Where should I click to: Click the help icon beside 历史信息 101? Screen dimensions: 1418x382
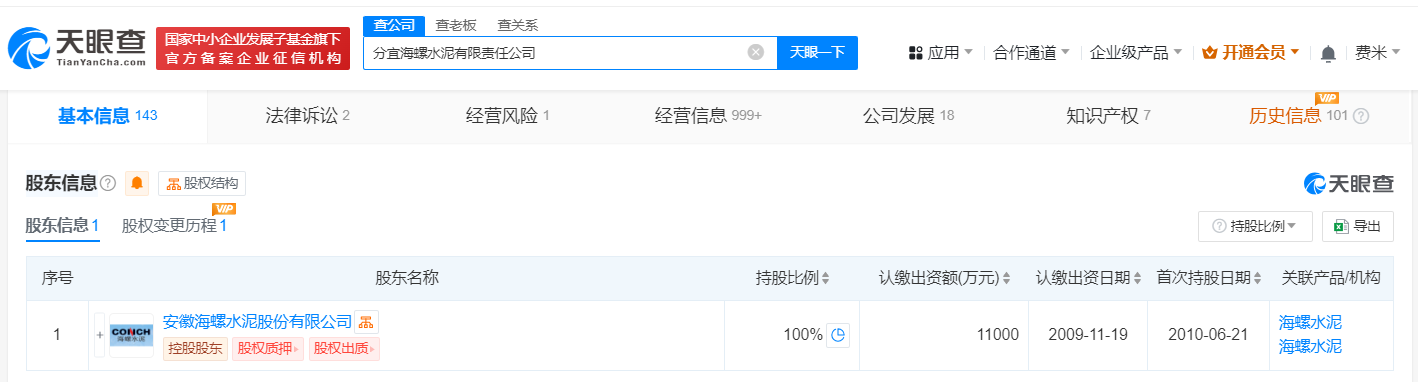(1360, 116)
